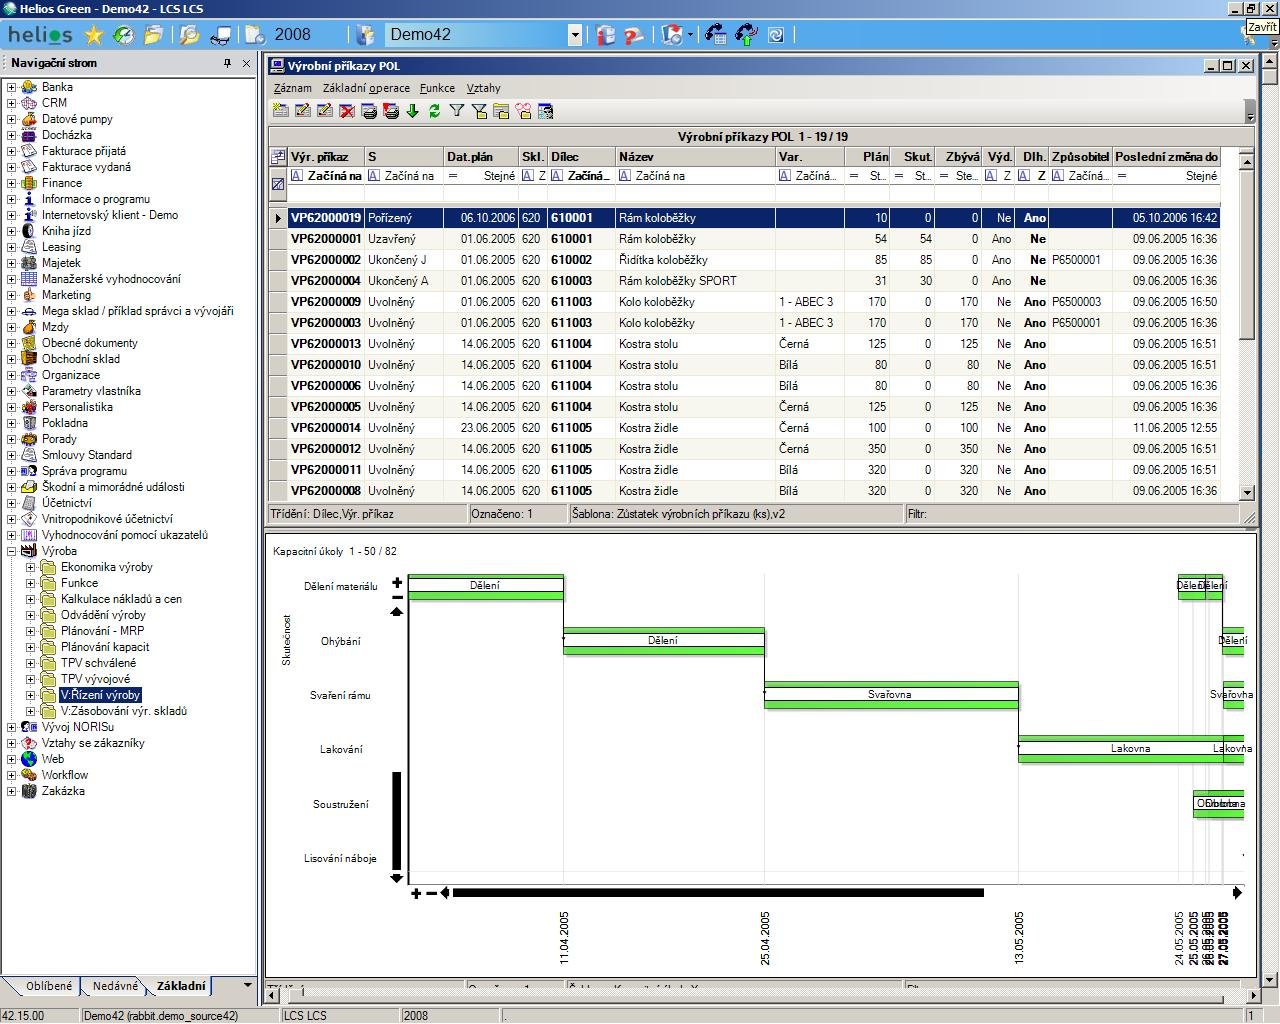Switch to the Základní tab
This screenshot has height=1024, width=1280.
181,986
